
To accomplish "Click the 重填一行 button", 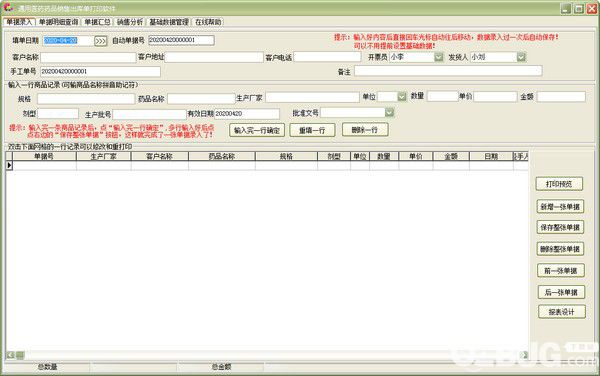I will click(312, 130).
